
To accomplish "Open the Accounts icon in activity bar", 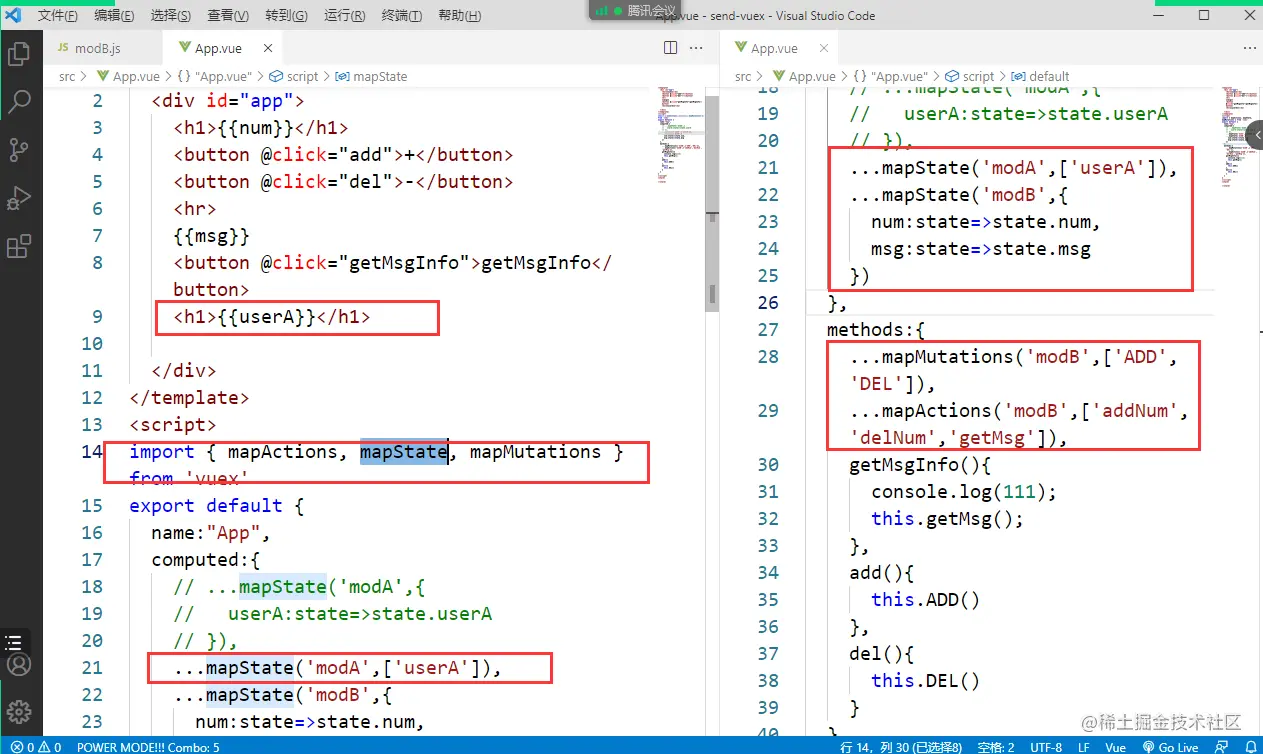I will pos(19,665).
